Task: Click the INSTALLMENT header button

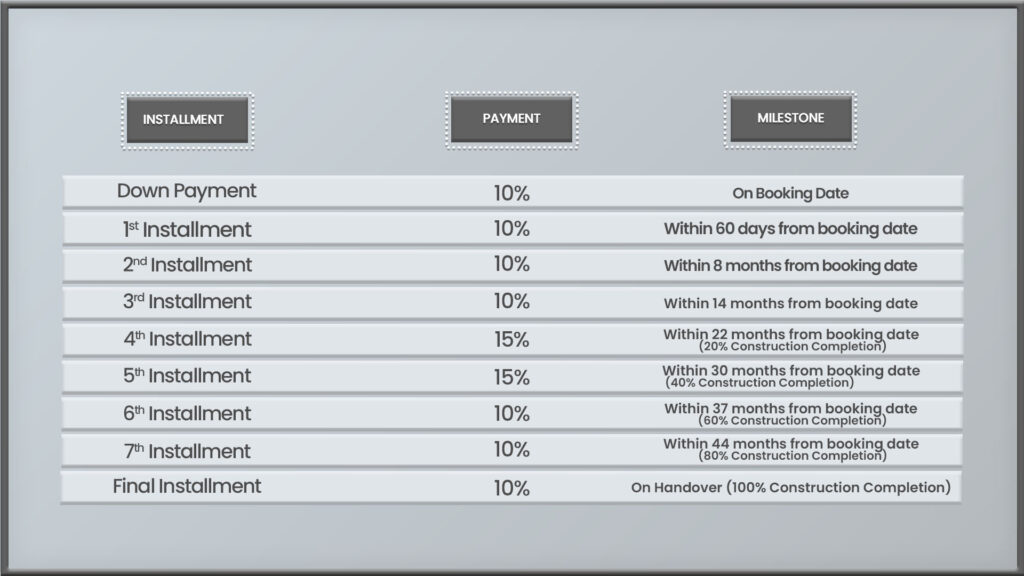Action: point(187,120)
